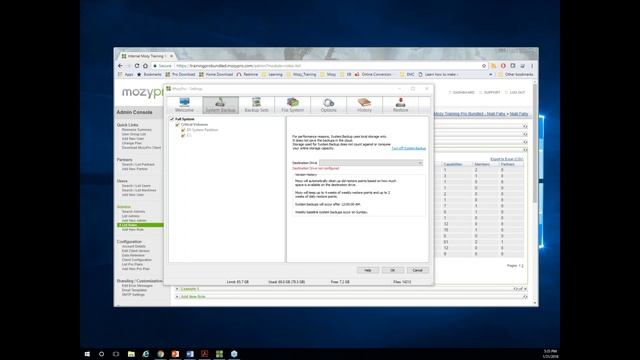This screenshot has height=360, width=640.
Task: Click the Chrome address bar
Action: tap(318, 66)
